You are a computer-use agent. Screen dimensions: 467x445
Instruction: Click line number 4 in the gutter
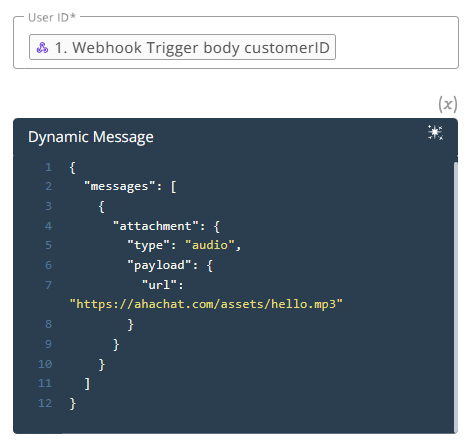(x=49, y=226)
